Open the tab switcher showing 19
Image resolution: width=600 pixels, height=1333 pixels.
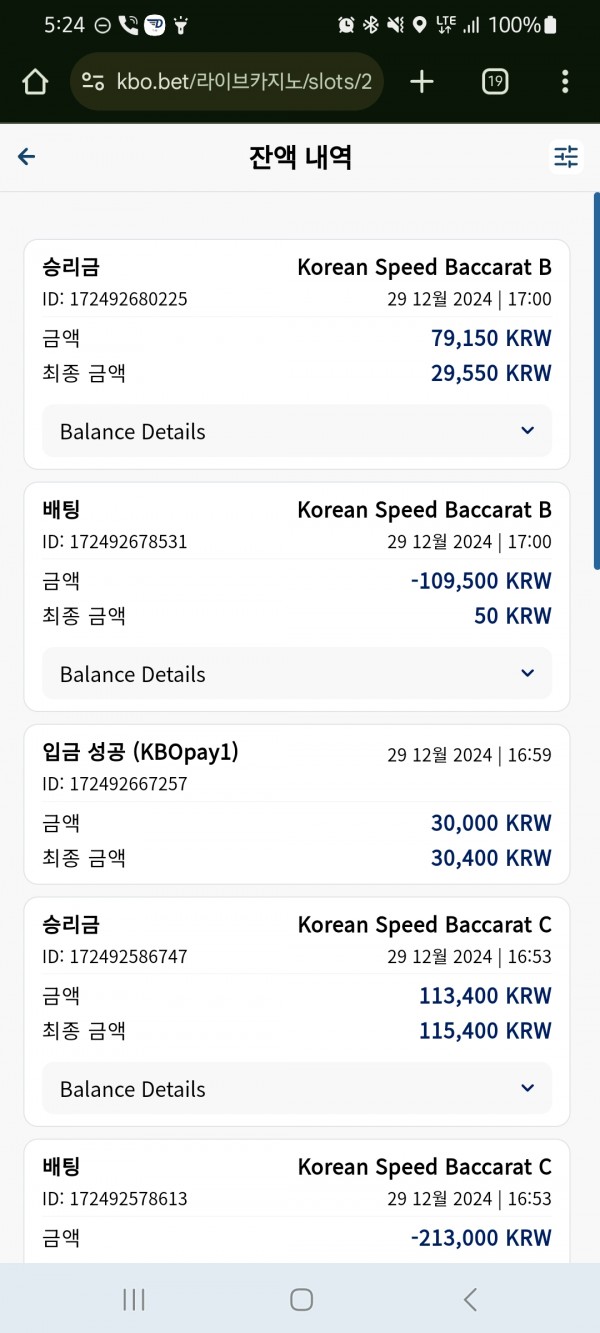coord(495,82)
